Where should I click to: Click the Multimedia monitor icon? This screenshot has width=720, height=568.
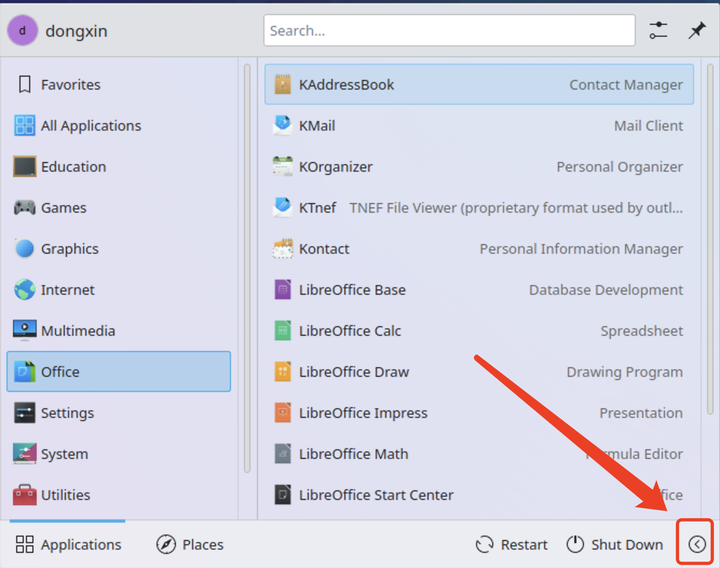tap(24, 331)
